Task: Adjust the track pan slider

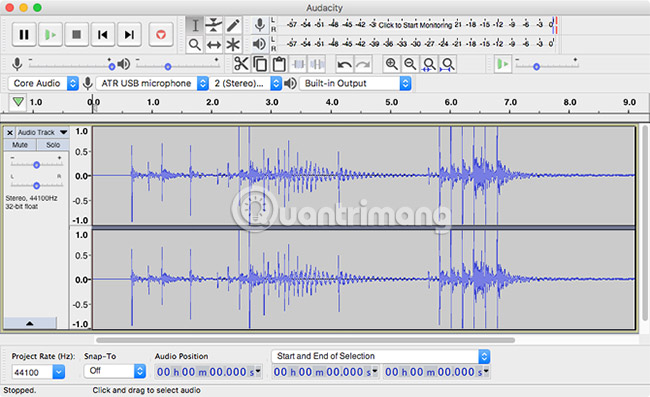Action: click(x=36, y=185)
